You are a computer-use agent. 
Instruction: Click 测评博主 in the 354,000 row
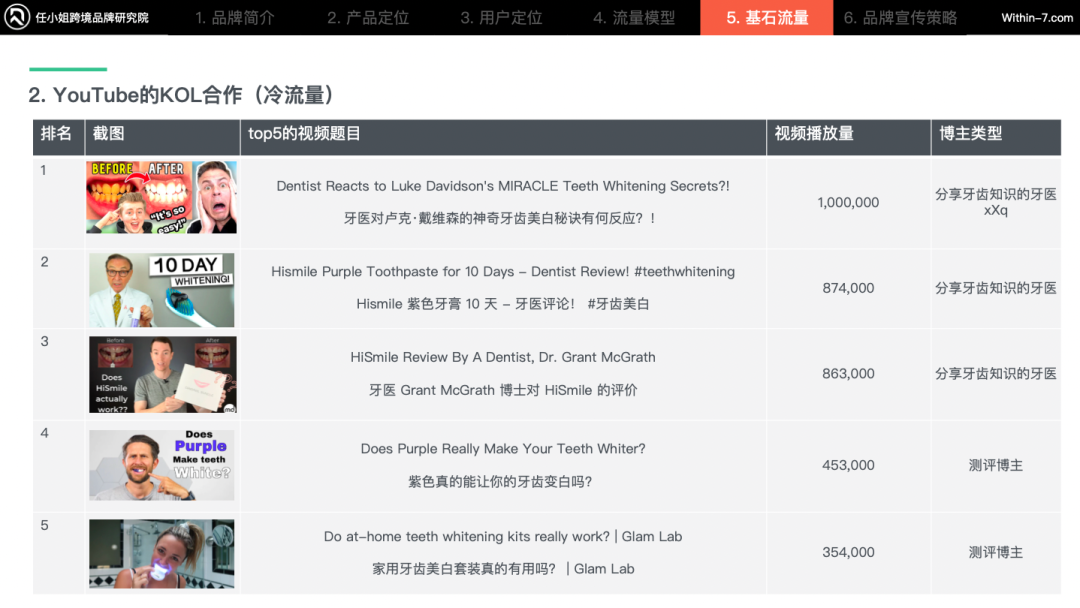pos(995,552)
